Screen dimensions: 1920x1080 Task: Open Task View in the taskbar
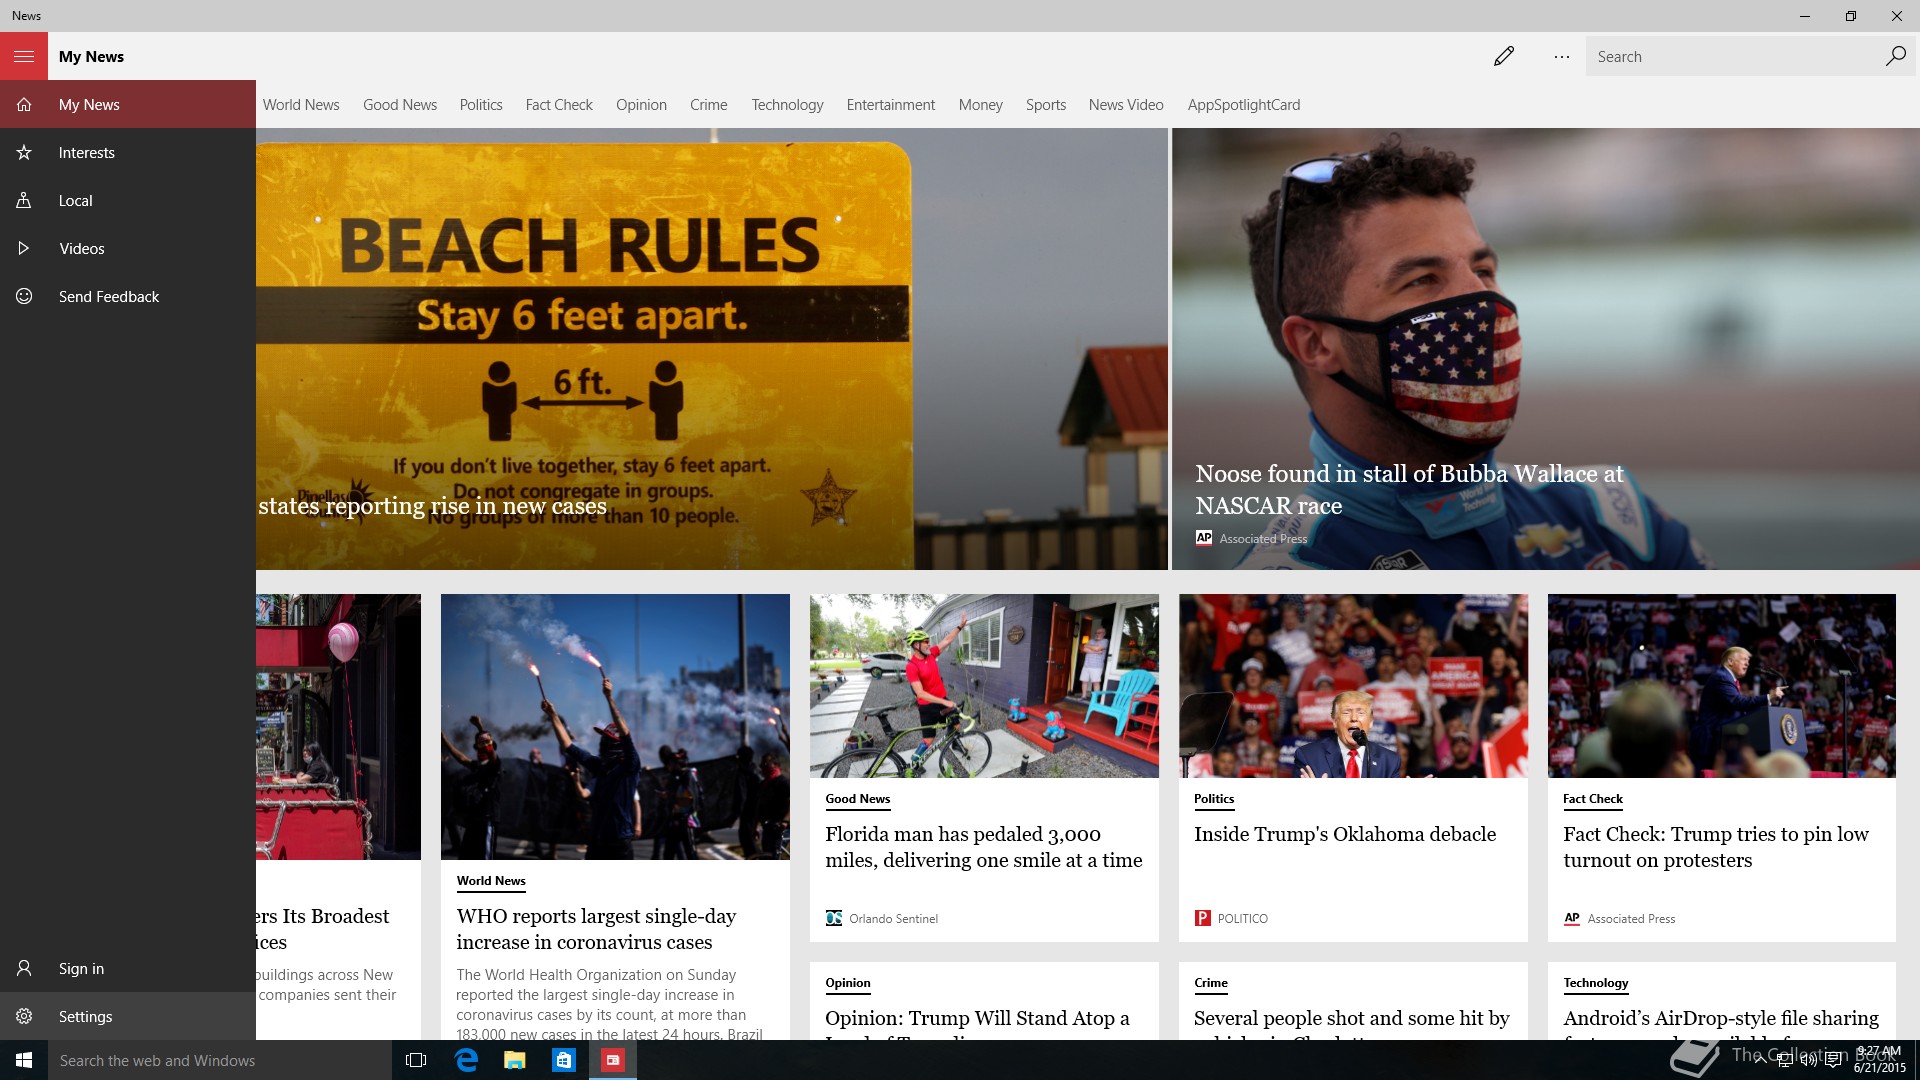(x=416, y=1060)
